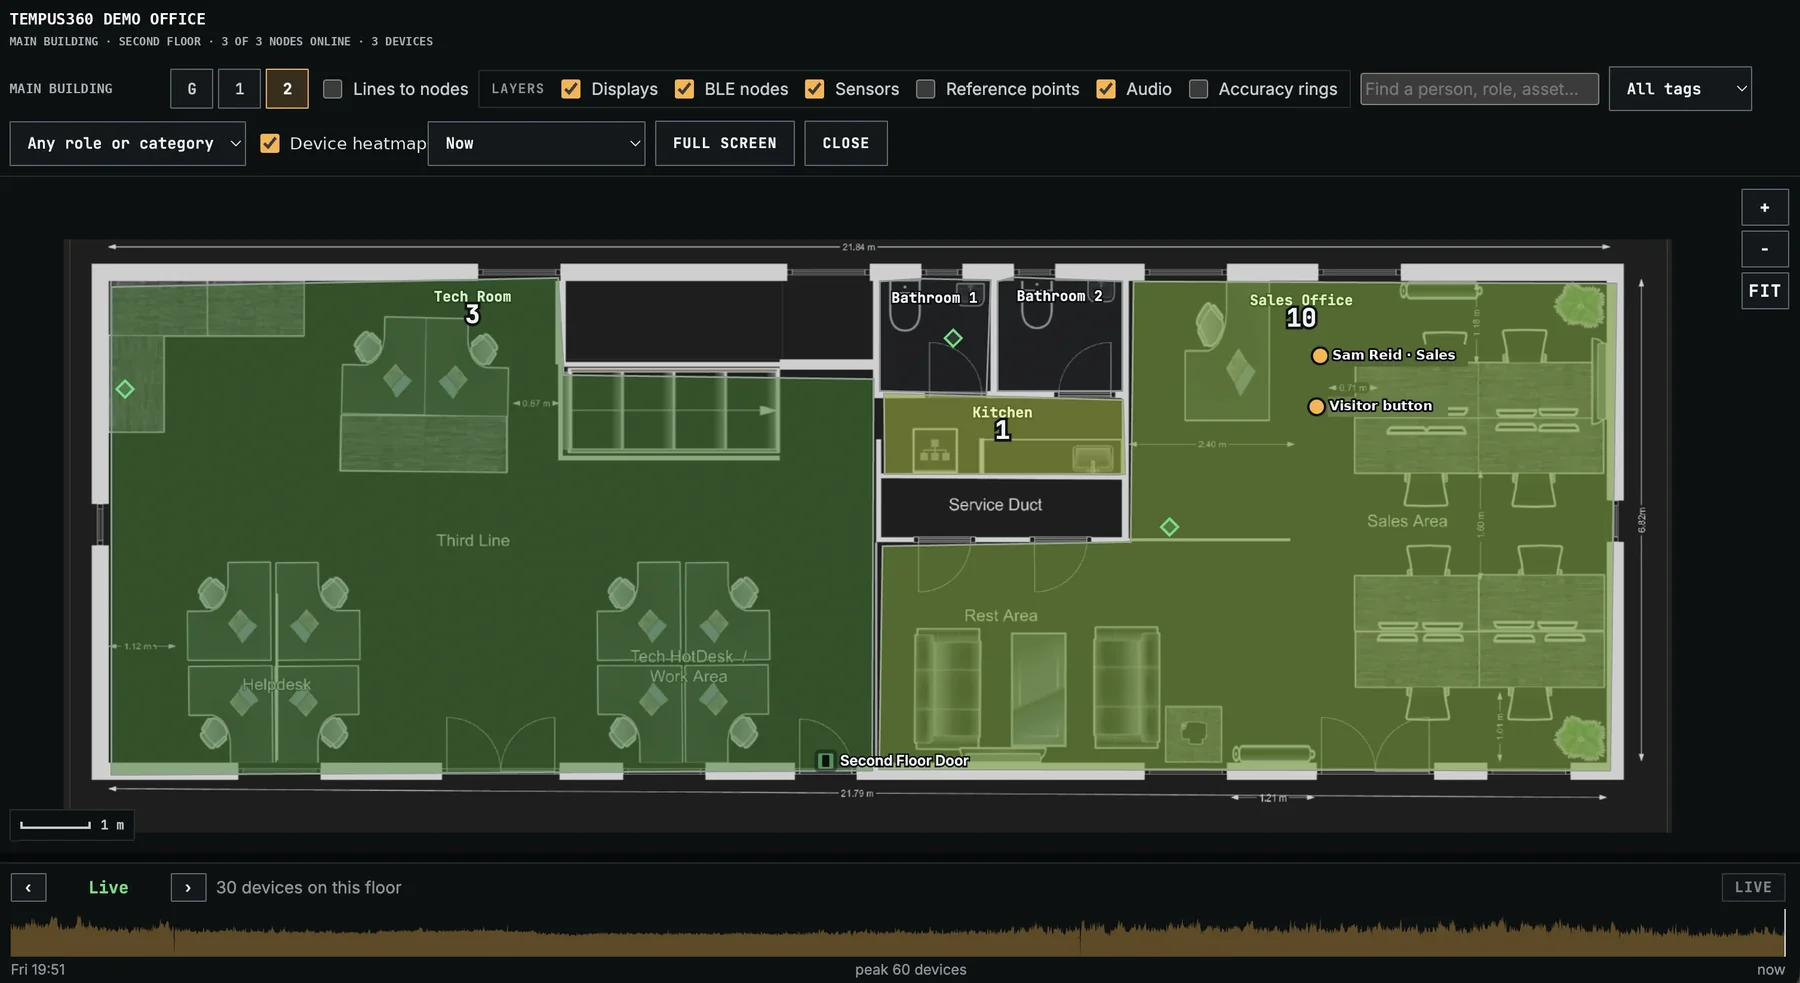Click the device activity timeline graph
Image resolution: width=1800 pixels, height=983 pixels.
point(897,935)
